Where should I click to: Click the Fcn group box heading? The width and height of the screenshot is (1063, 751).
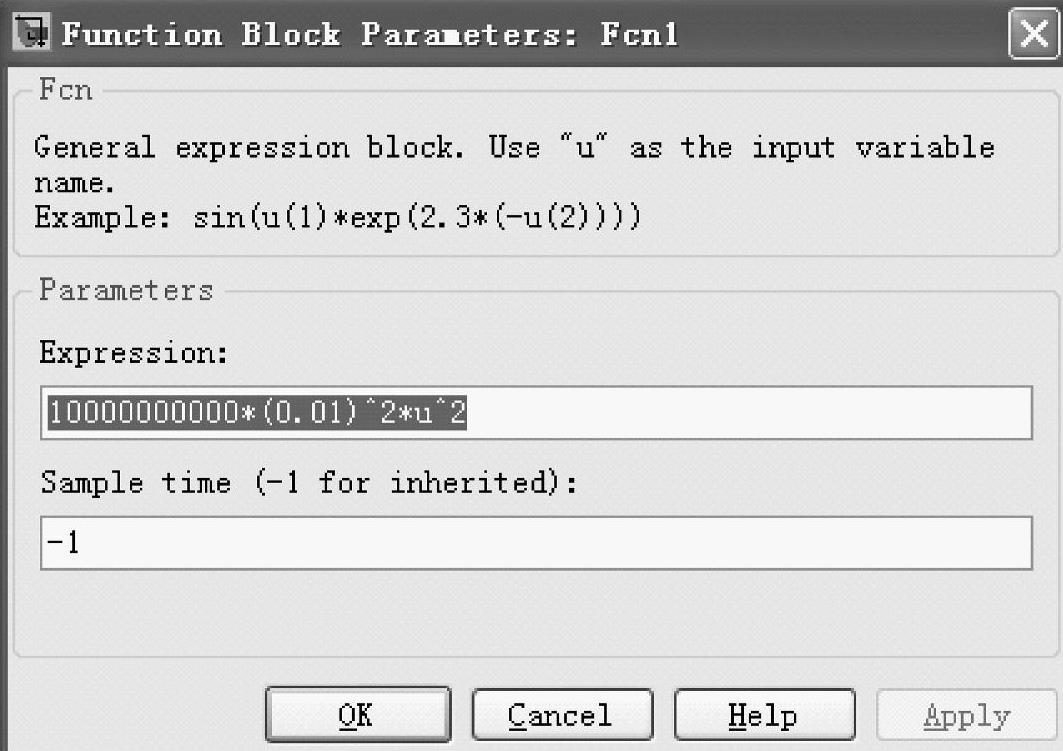66,91
